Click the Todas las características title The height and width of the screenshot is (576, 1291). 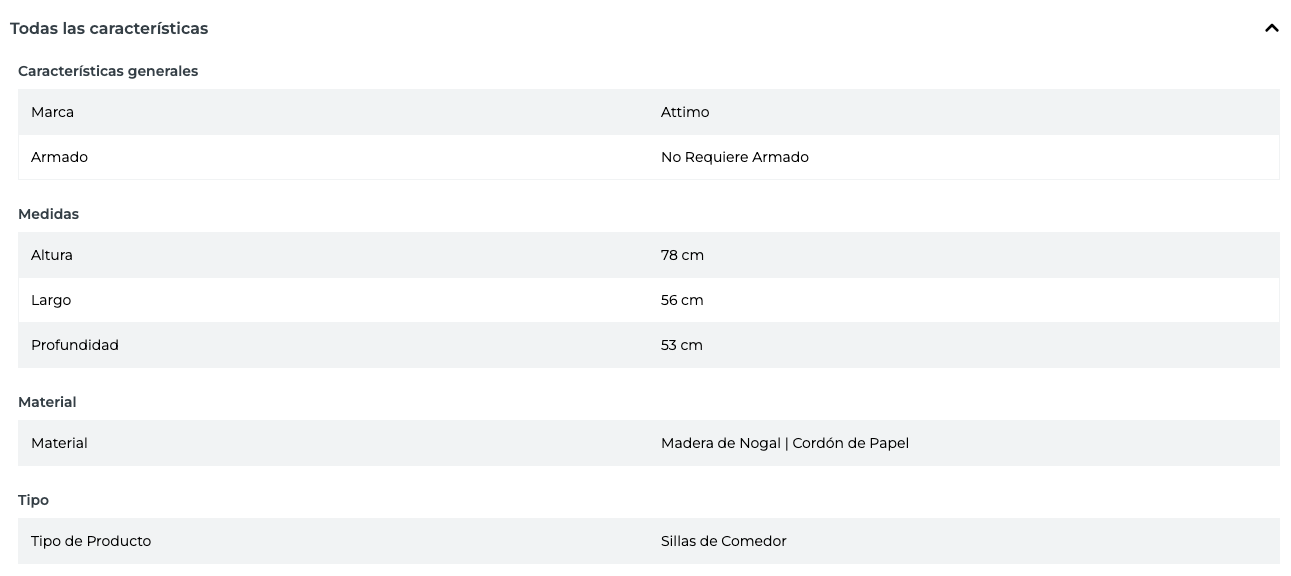click(109, 28)
